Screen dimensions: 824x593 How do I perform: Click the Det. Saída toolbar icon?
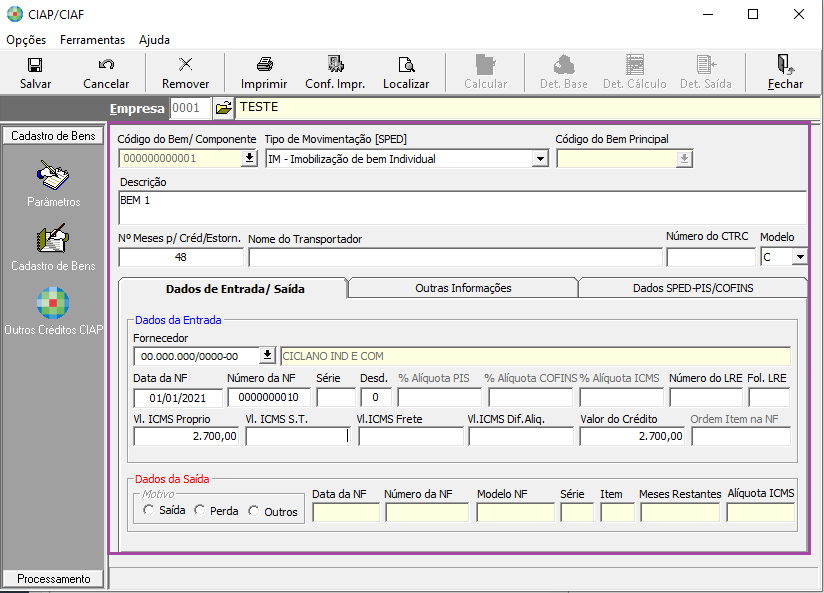click(x=706, y=65)
